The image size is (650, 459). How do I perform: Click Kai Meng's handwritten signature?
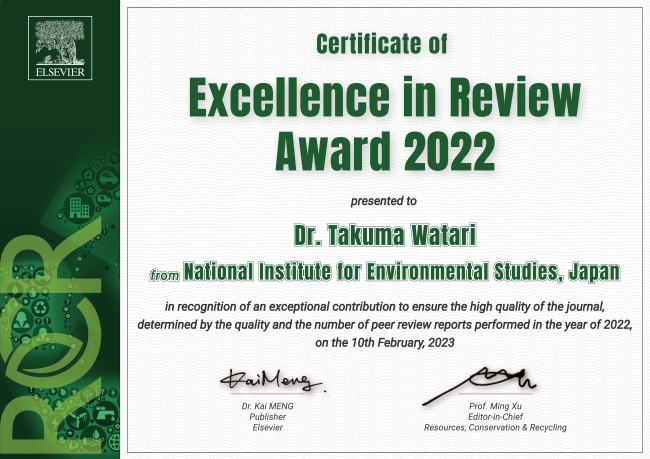coord(271,380)
